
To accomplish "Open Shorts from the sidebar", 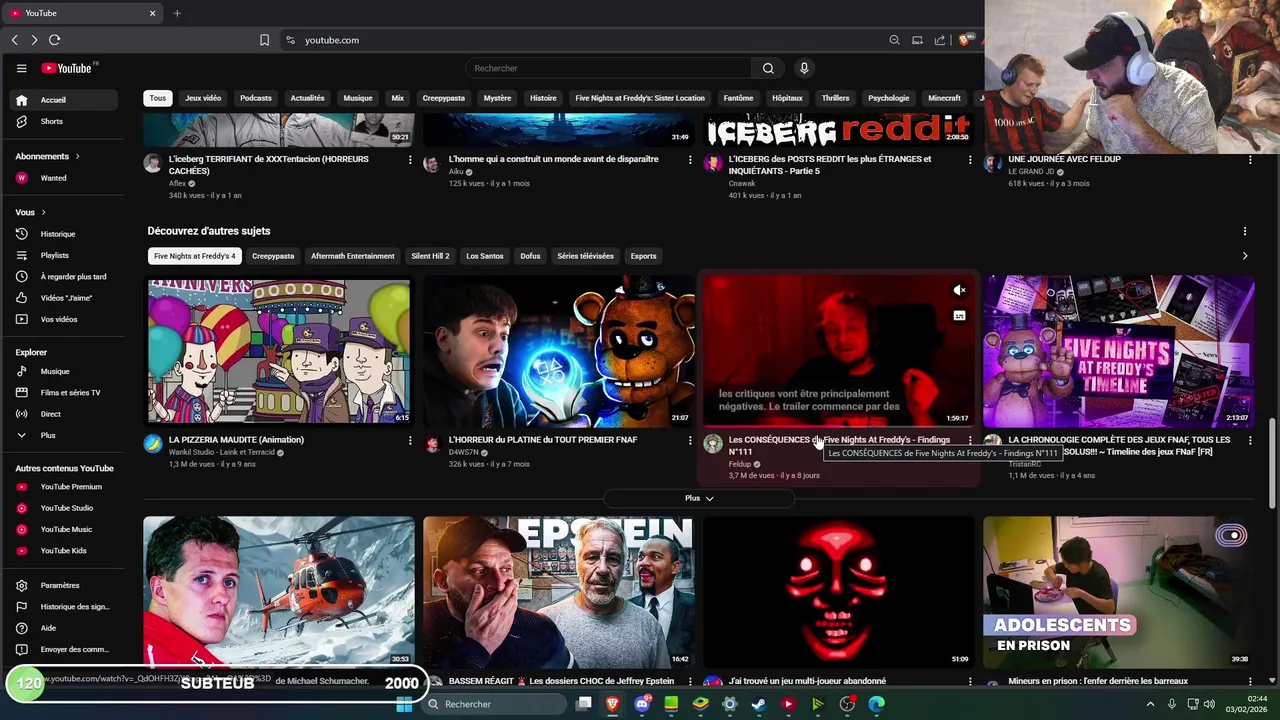I will point(63,121).
